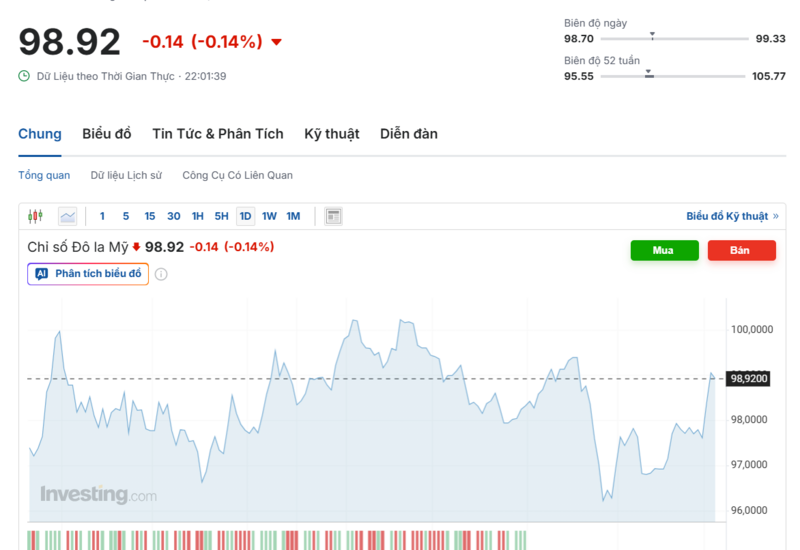800x550 pixels.
Task: Set chart interval to 5H
Action: (221, 216)
